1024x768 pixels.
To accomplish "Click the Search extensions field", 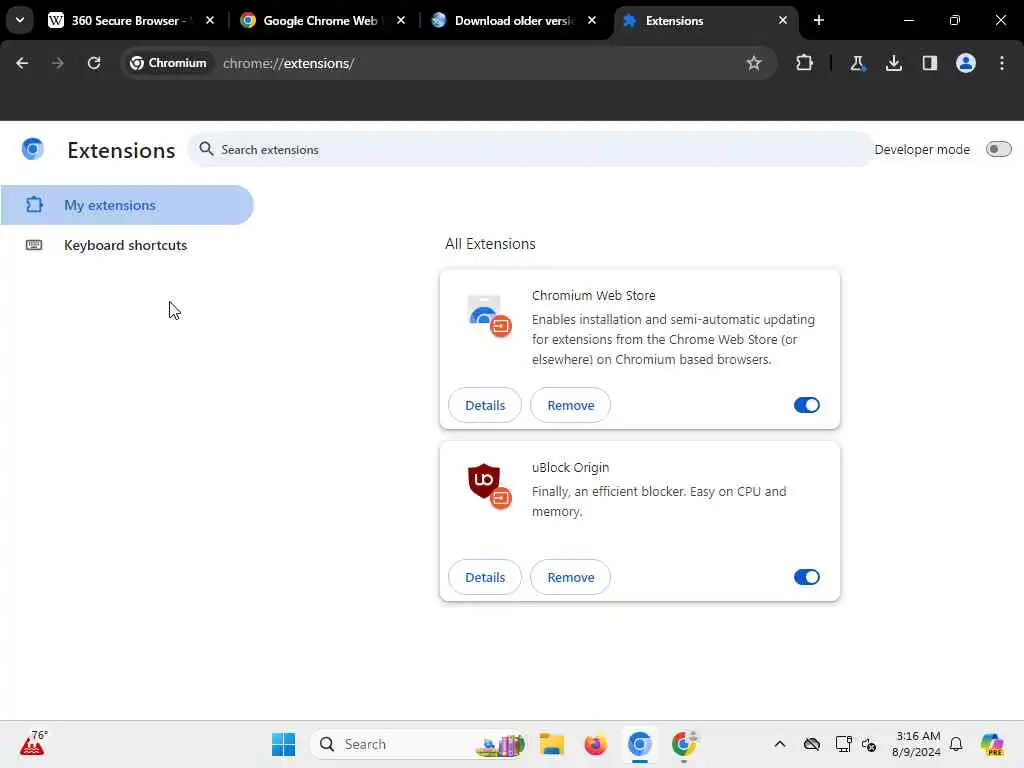I will click(x=530, y=150).
